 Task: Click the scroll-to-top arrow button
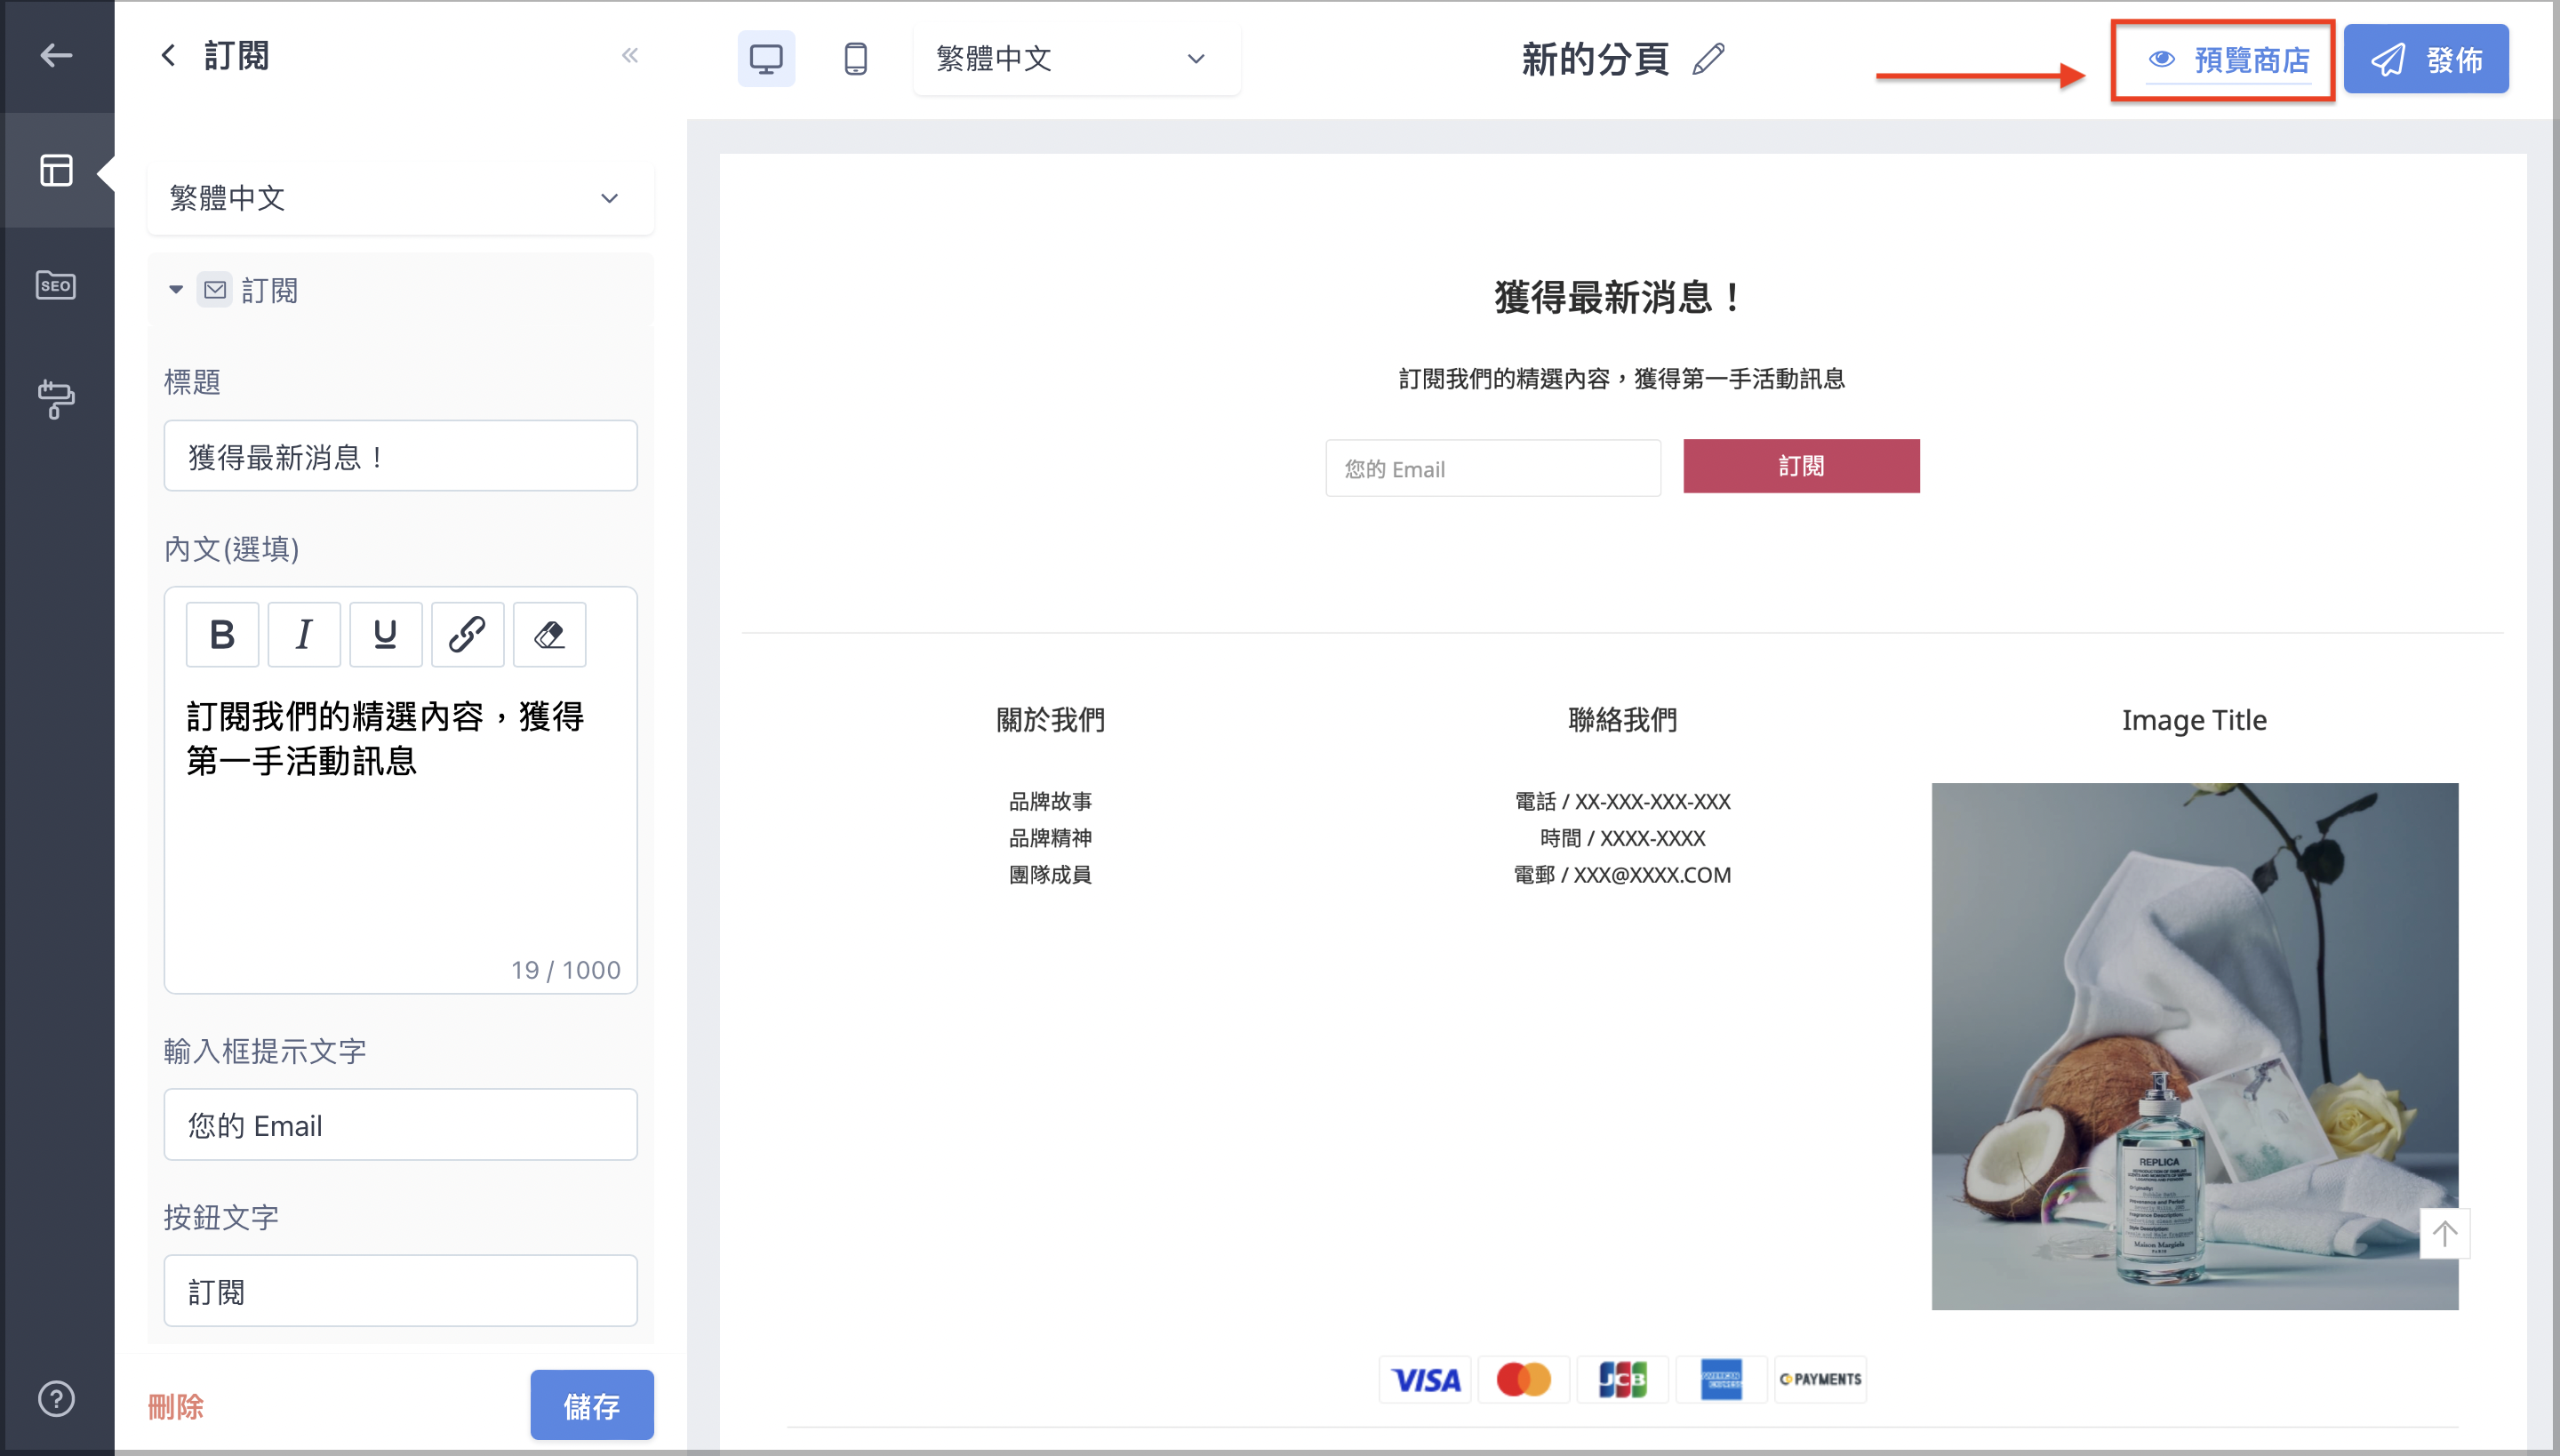[x=2444, y=1233]
